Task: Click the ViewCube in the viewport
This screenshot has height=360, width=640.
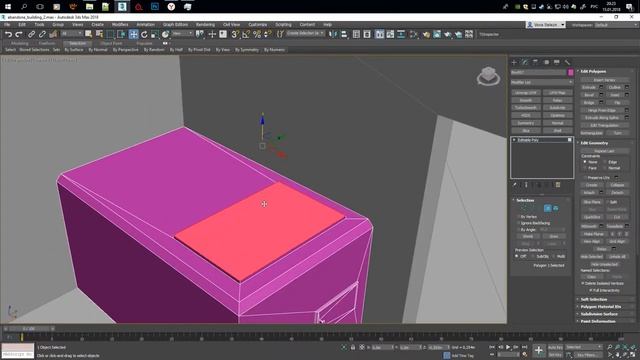Action: pyautogui.click(x=488, y=76)
